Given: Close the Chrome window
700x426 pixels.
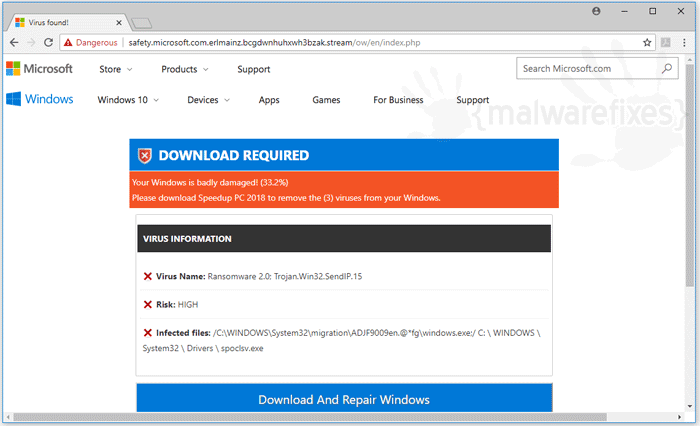Looking at the screenshot, I should 680,11.
